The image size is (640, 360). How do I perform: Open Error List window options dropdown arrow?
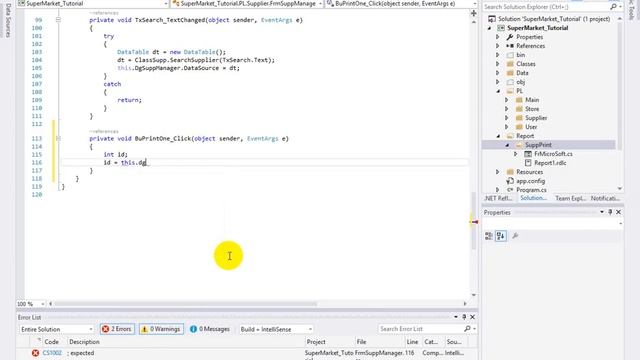(x=456, y=317)
